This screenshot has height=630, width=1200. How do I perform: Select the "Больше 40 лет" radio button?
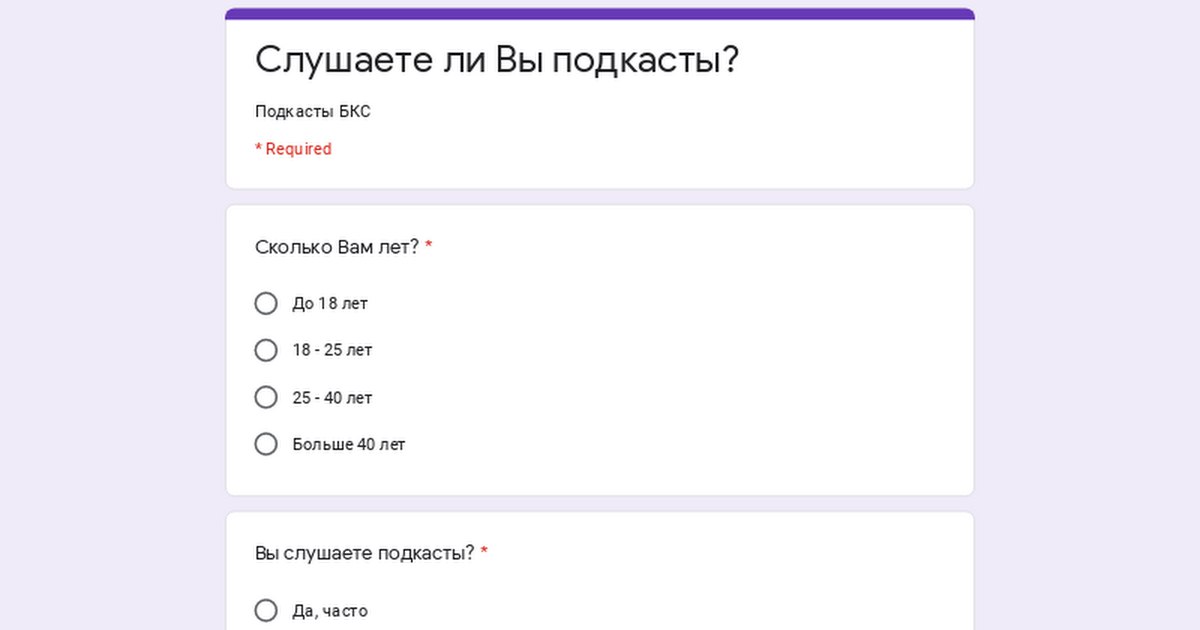click(x=266, y=444)
